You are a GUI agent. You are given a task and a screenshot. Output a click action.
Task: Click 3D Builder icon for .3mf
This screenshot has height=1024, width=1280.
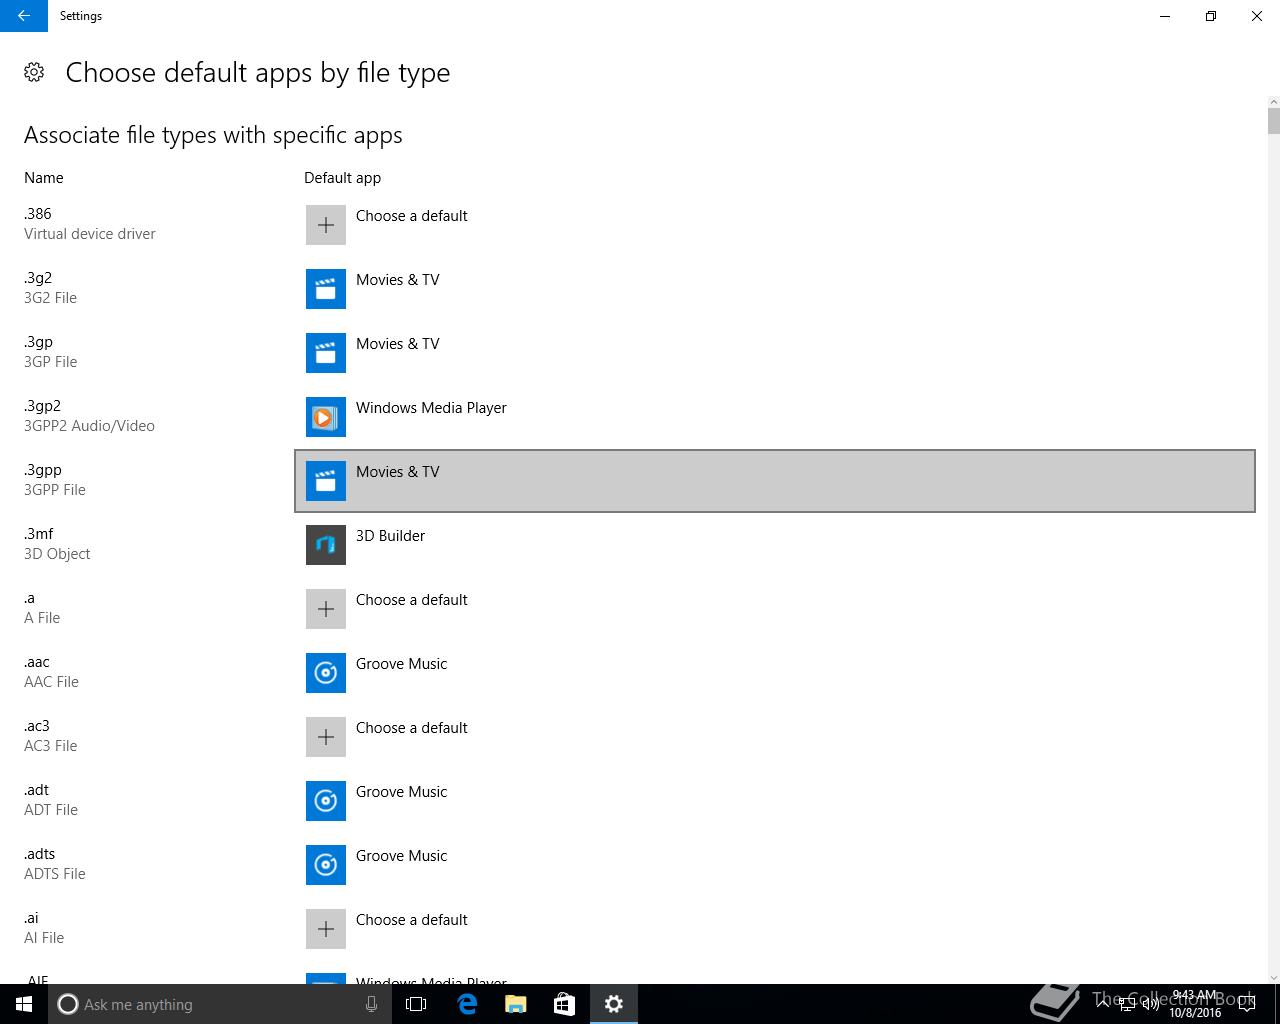[326, 545]
